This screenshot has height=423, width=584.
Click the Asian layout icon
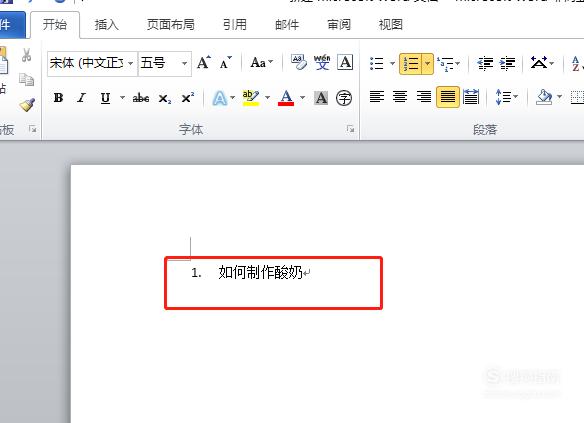tap(539, 63)
